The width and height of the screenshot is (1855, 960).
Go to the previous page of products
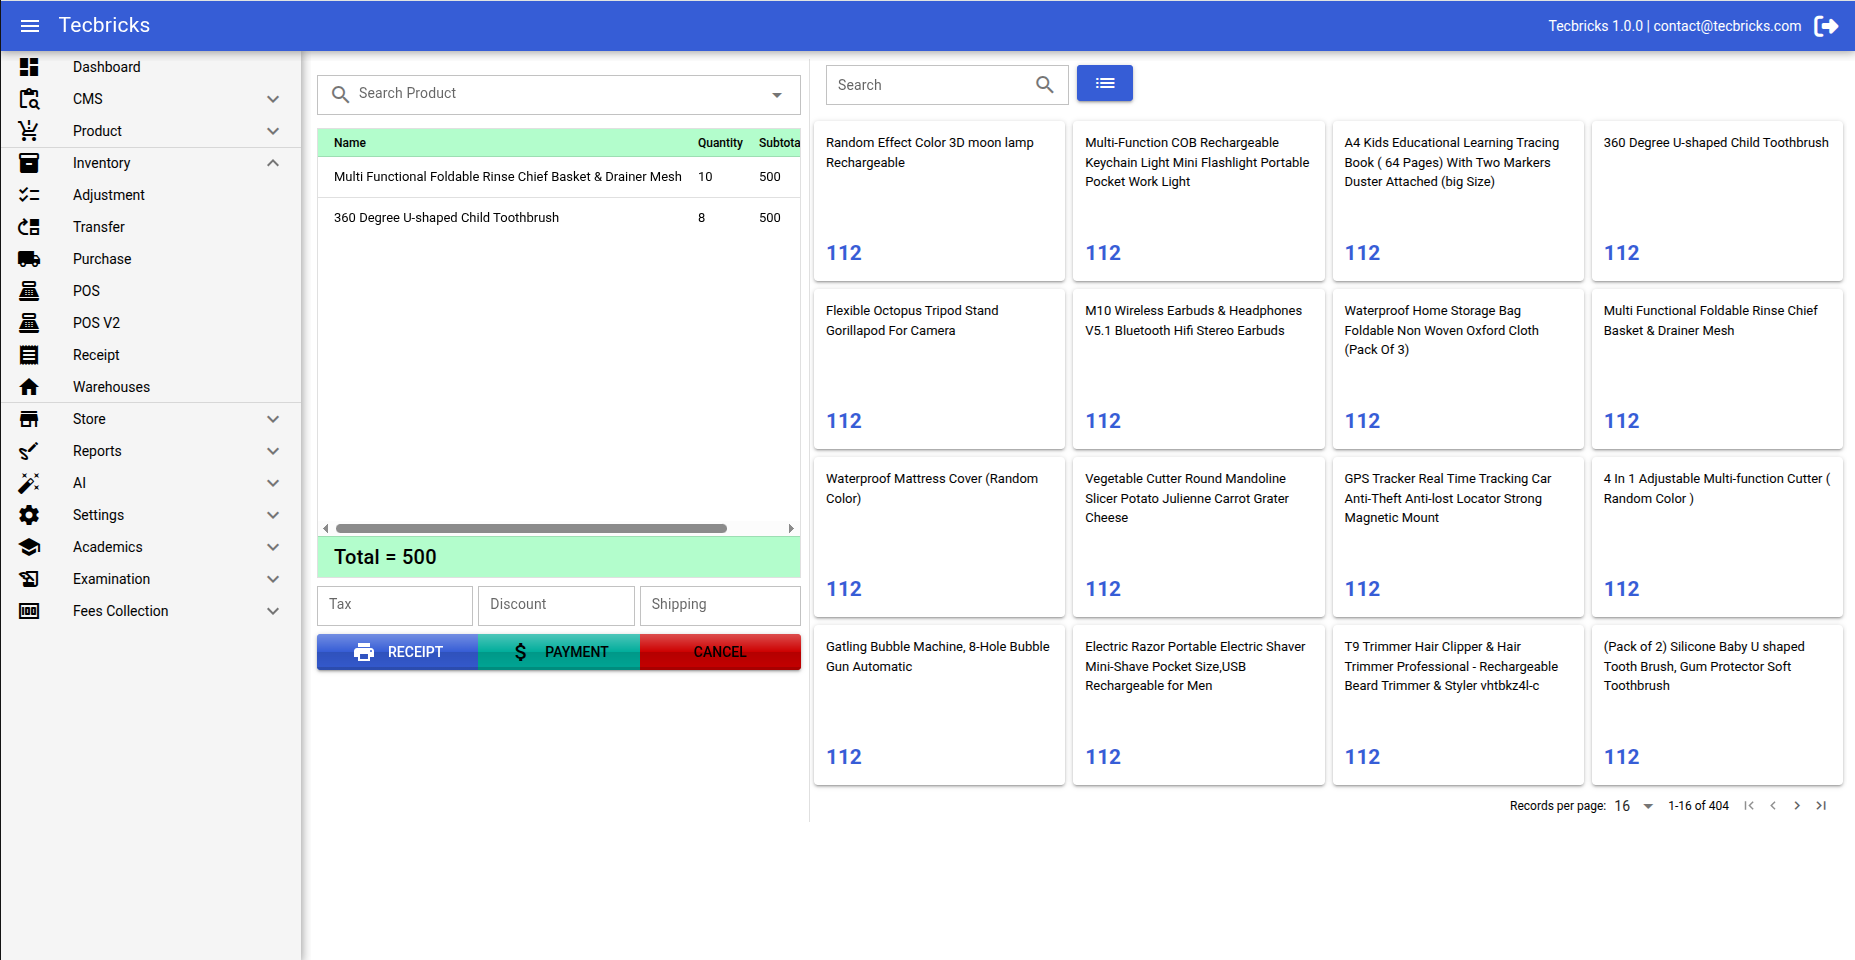1773,806
